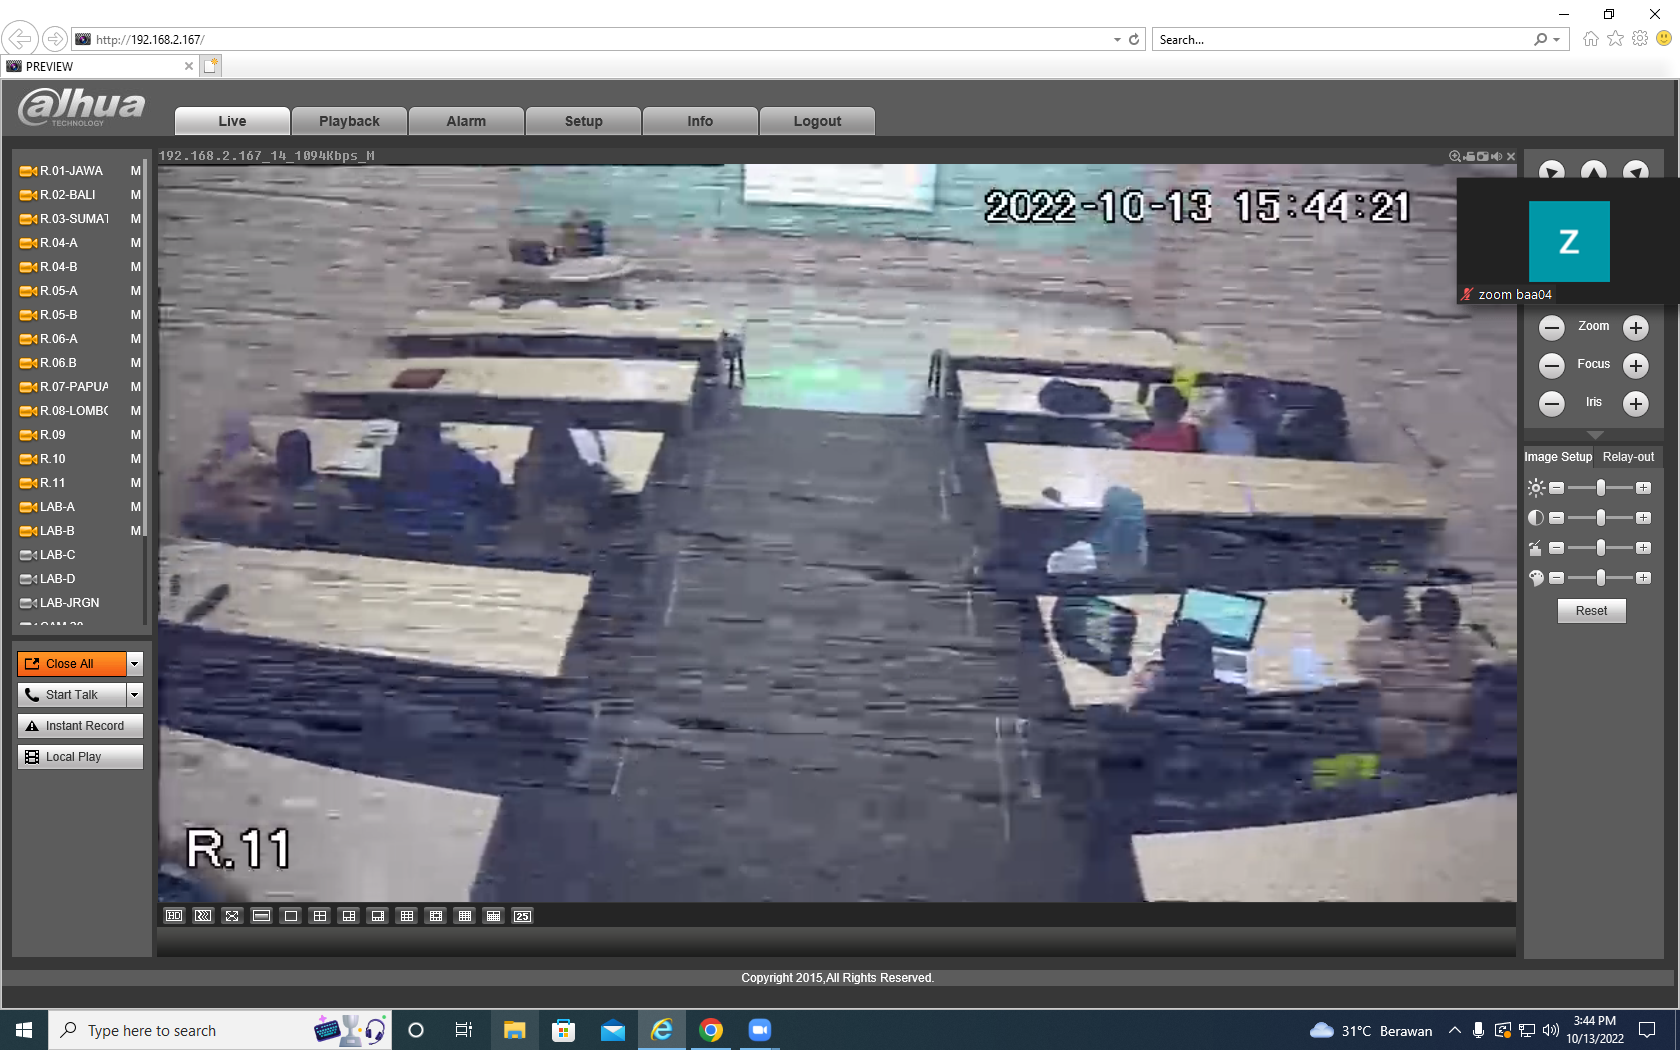Image resolution: width=1680 pixels, height=1050 pixels.
Task: Open the Live tab
Action: click(232, 121)
